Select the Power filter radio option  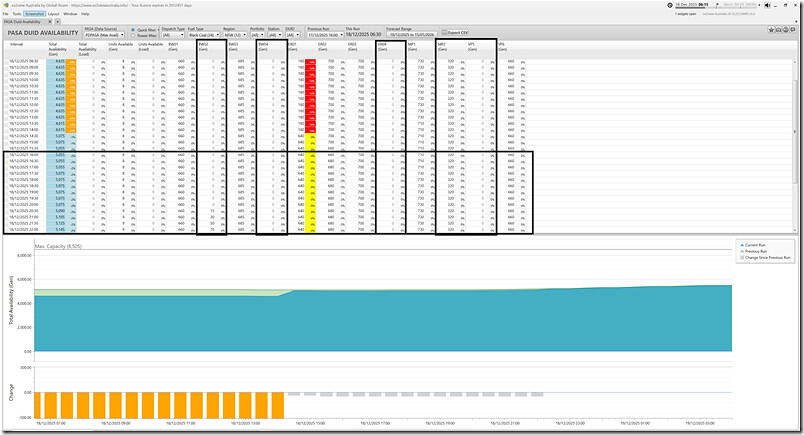(x=135, y=34)
